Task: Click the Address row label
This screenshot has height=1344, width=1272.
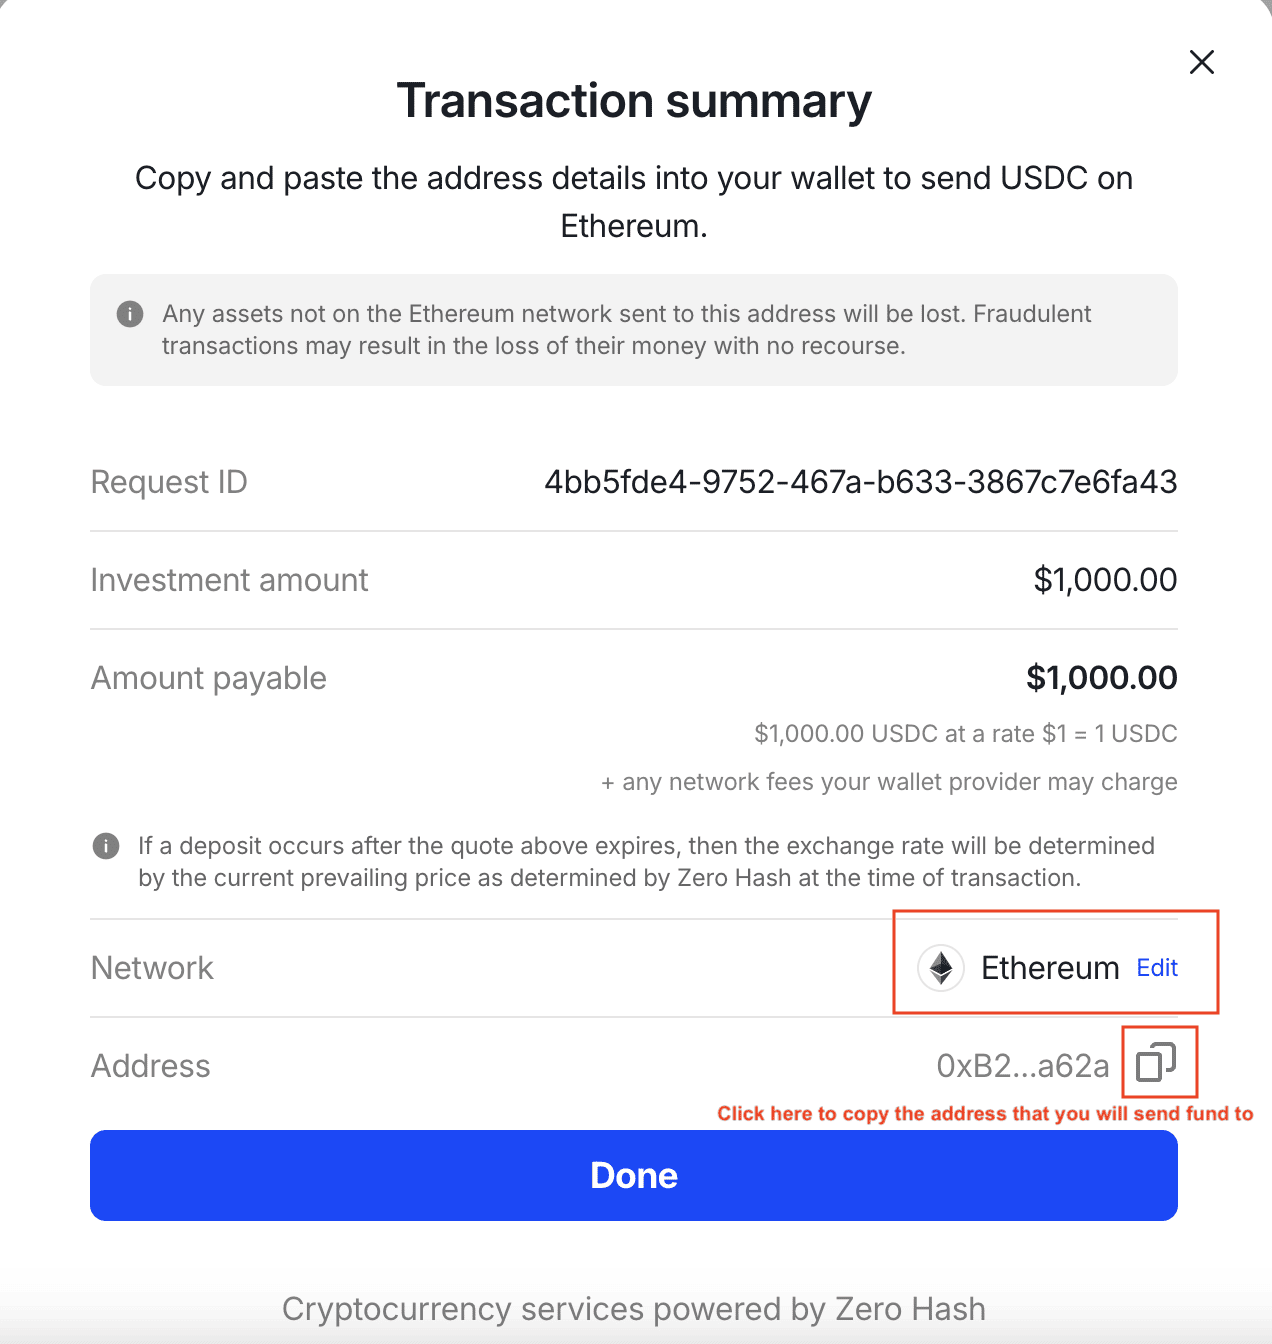Action: point(151,1066)
